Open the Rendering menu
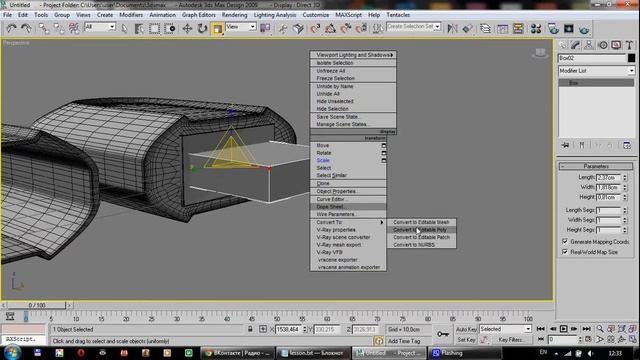The width and height of the screenshot is (640, 360). tap(235, 15)
